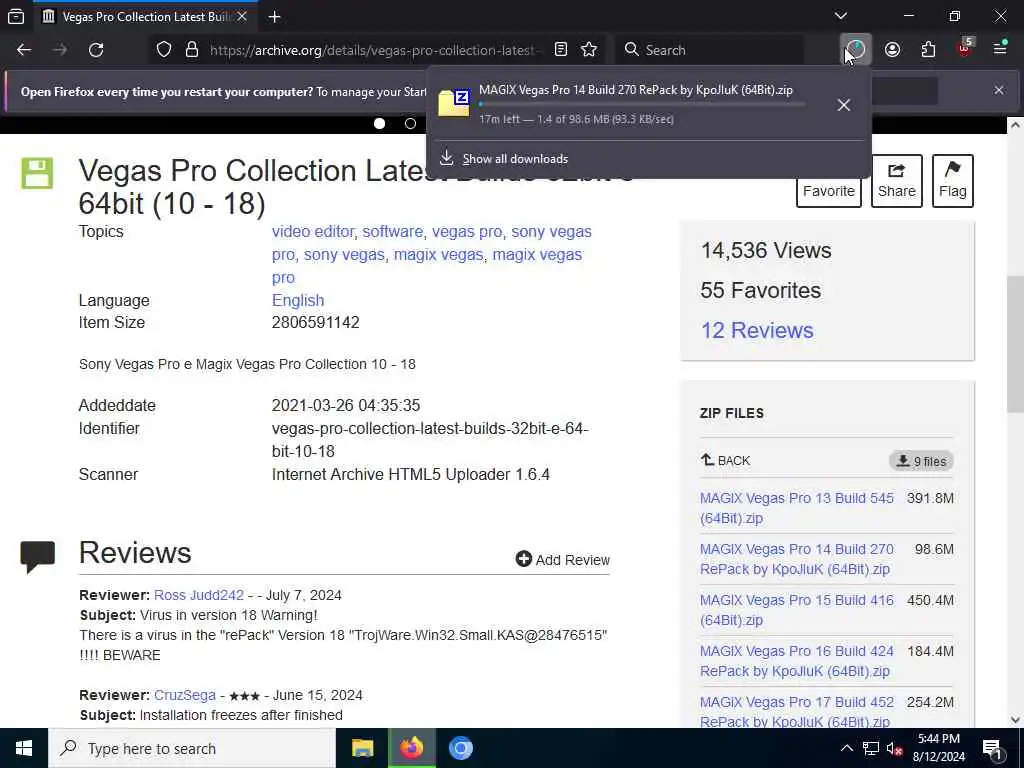The width and height of the screenshot is (1024, 768).
Task: Download MAGIX Vegas Pro 13 Build 545 zip
Action: point(797,508)
